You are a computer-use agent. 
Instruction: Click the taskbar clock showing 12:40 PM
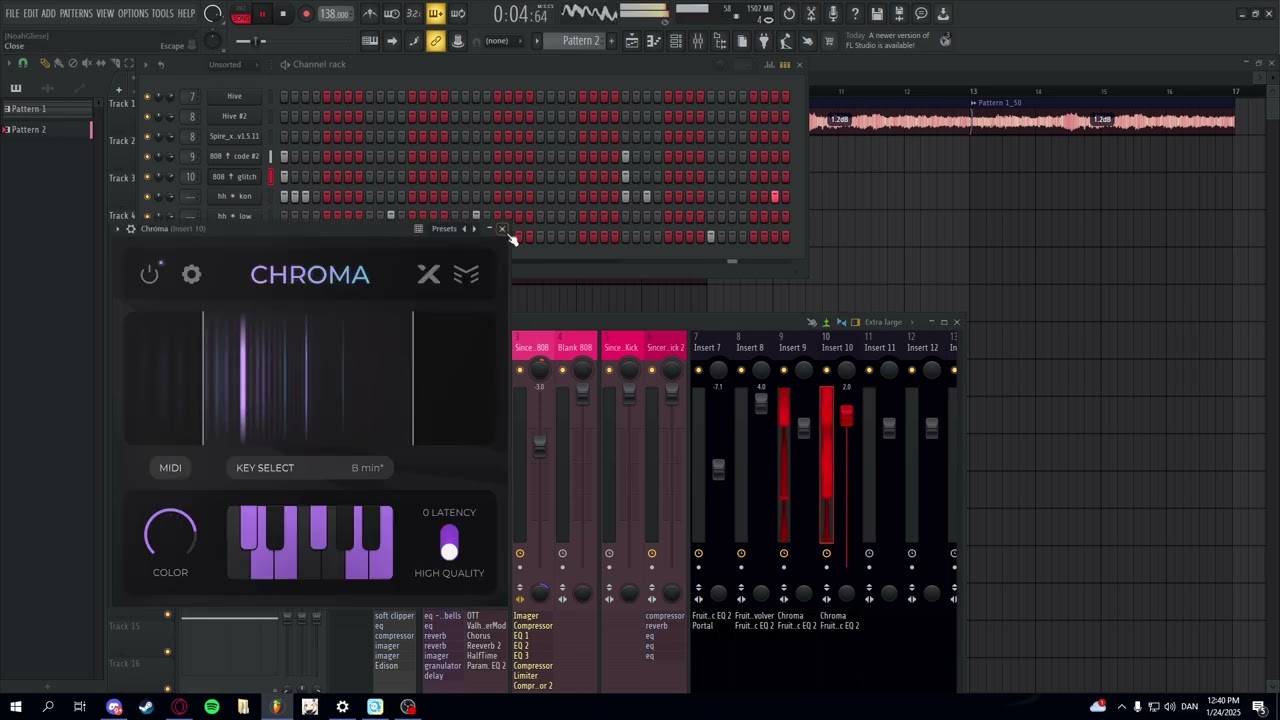tap(1223, 706)
